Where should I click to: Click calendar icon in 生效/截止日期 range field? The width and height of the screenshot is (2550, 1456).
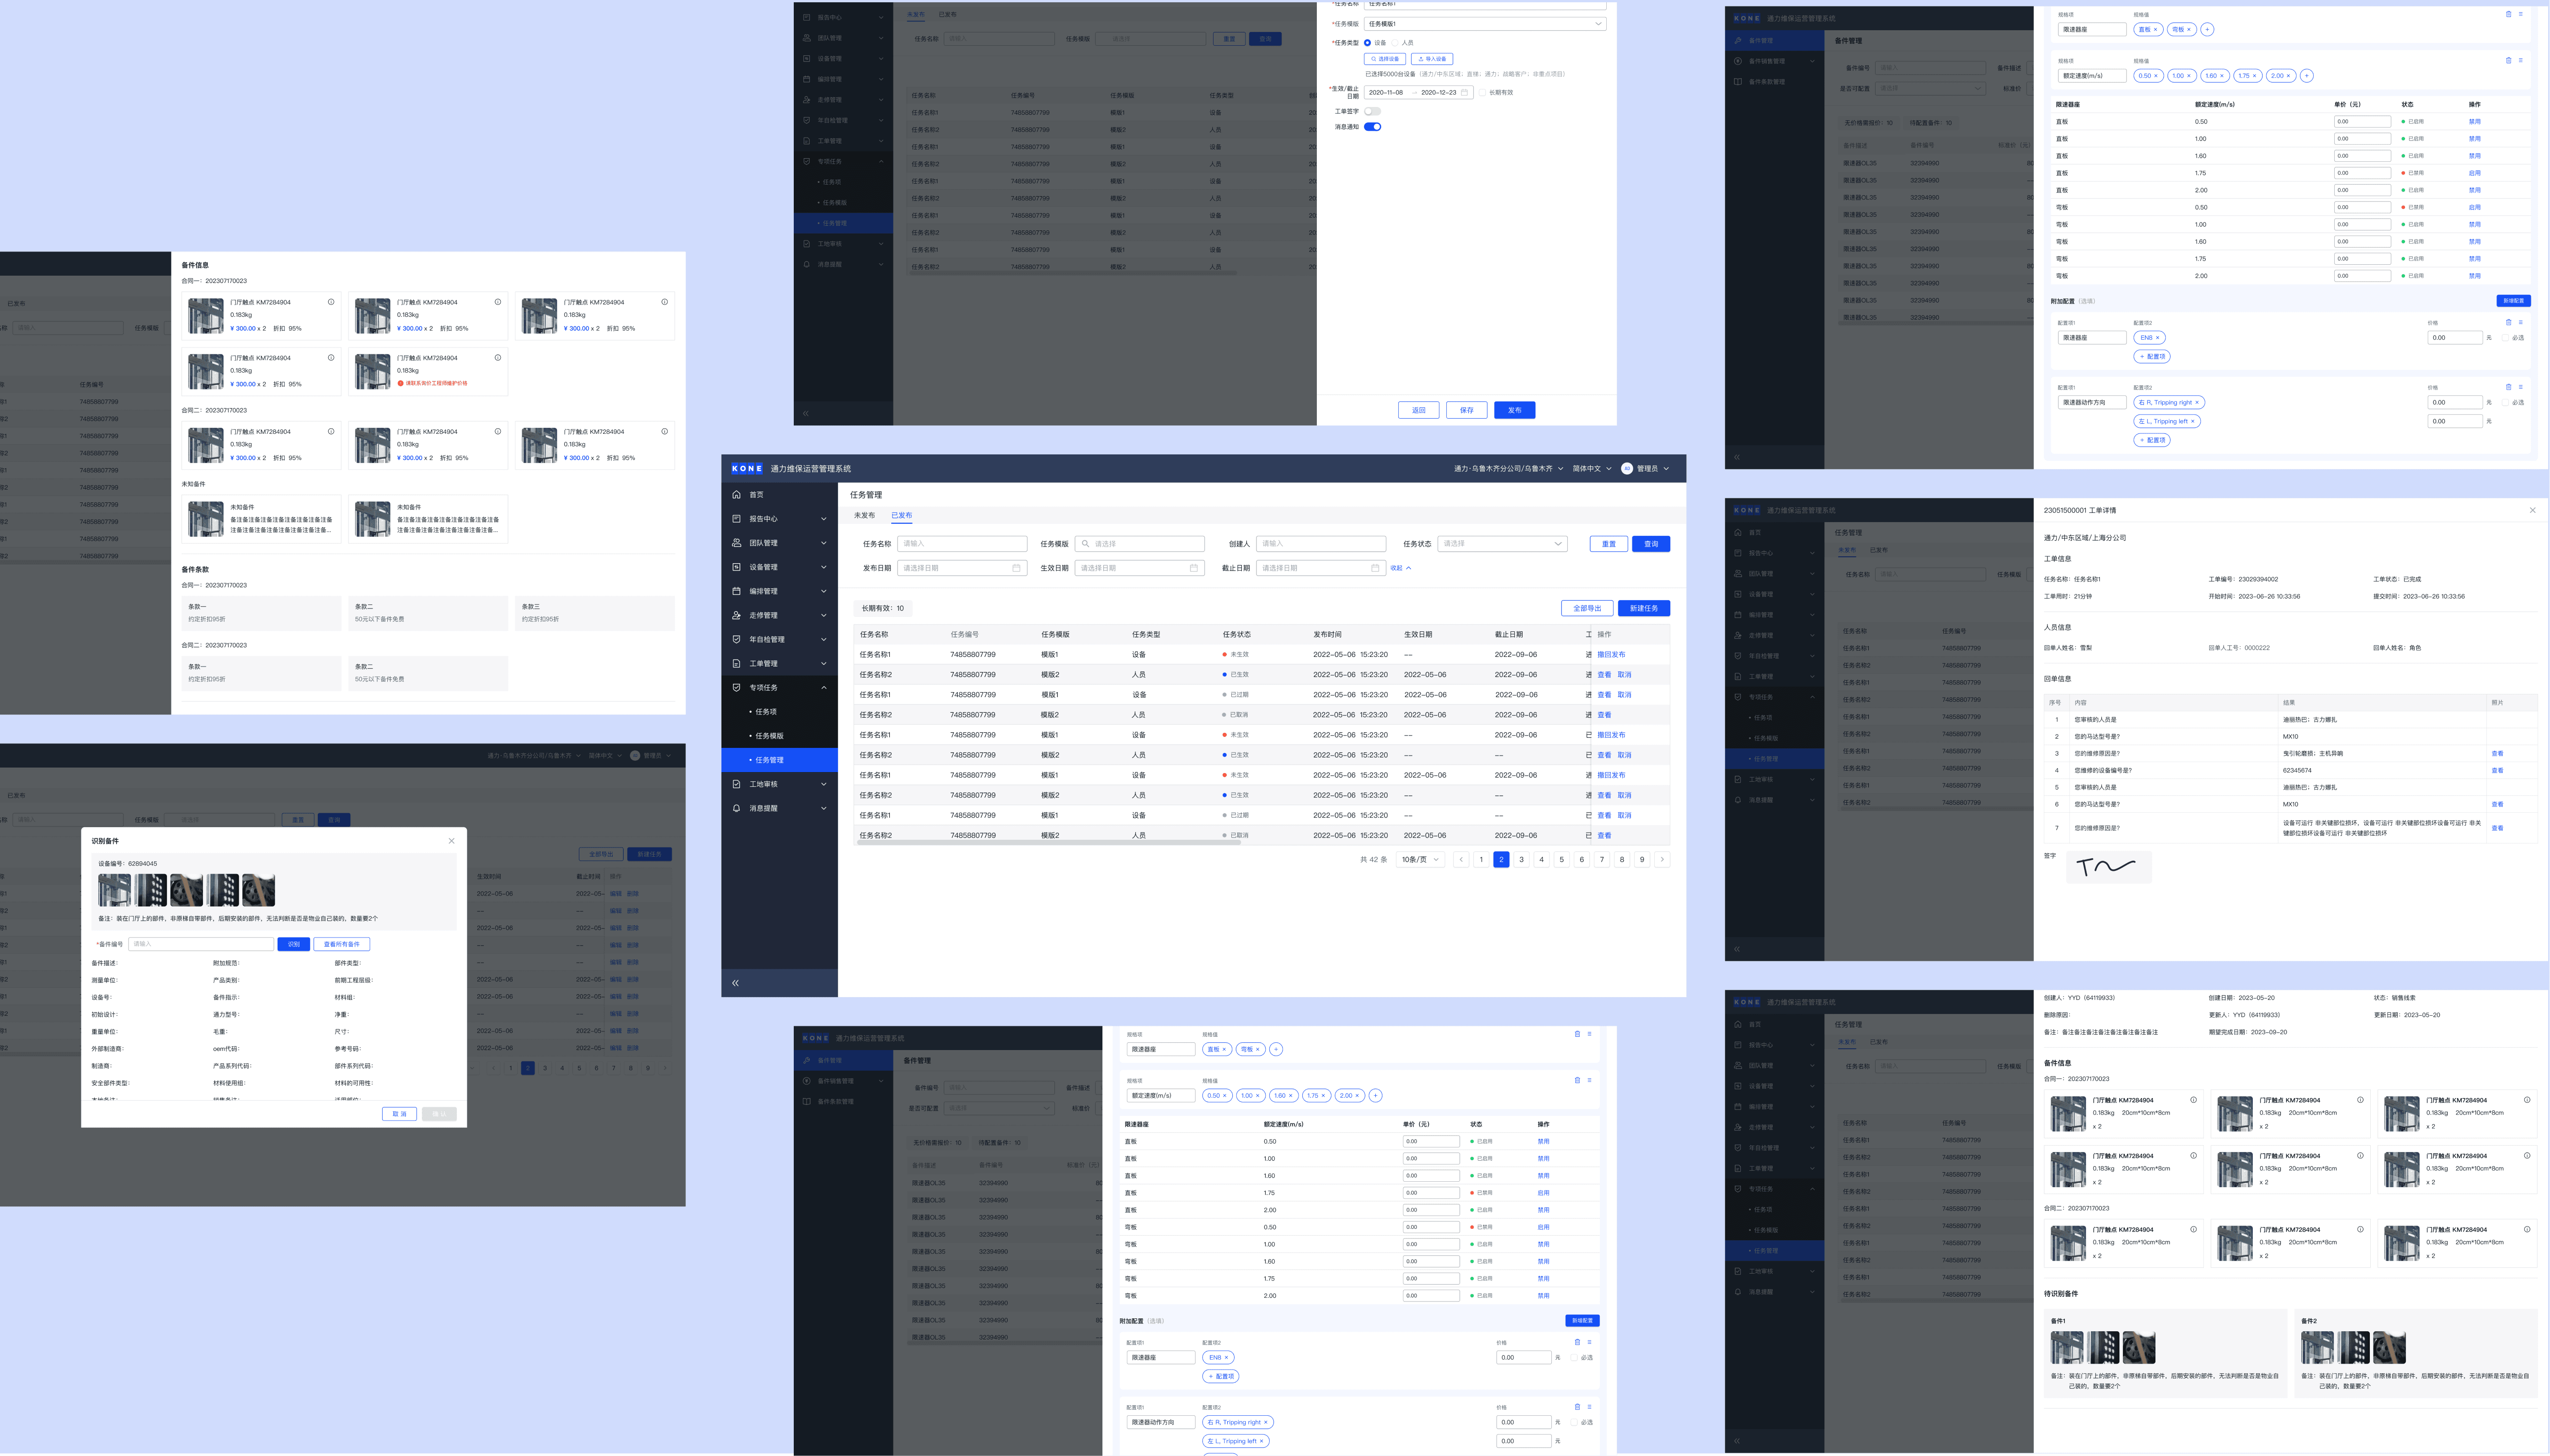pyautogui.click(x=1464, y=92)
